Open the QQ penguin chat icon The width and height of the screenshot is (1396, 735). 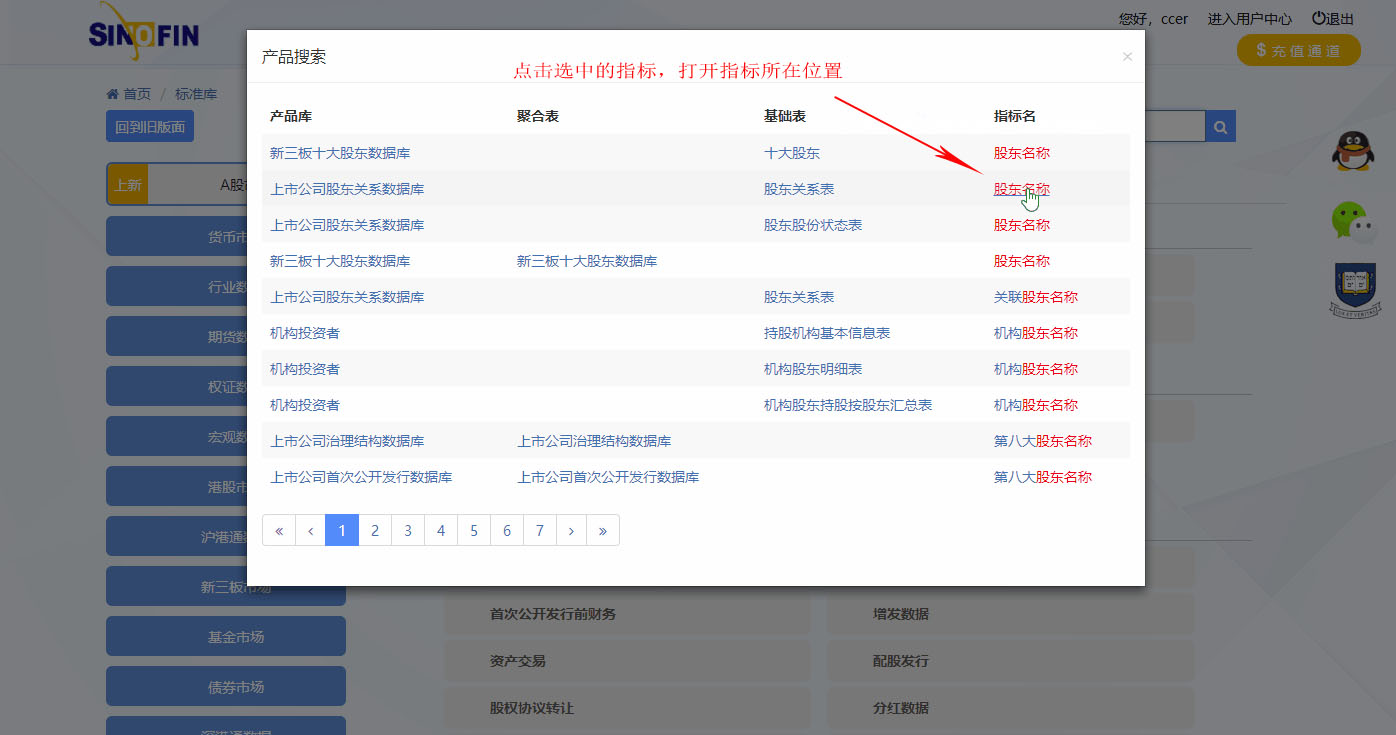[x=1354, y=152]
